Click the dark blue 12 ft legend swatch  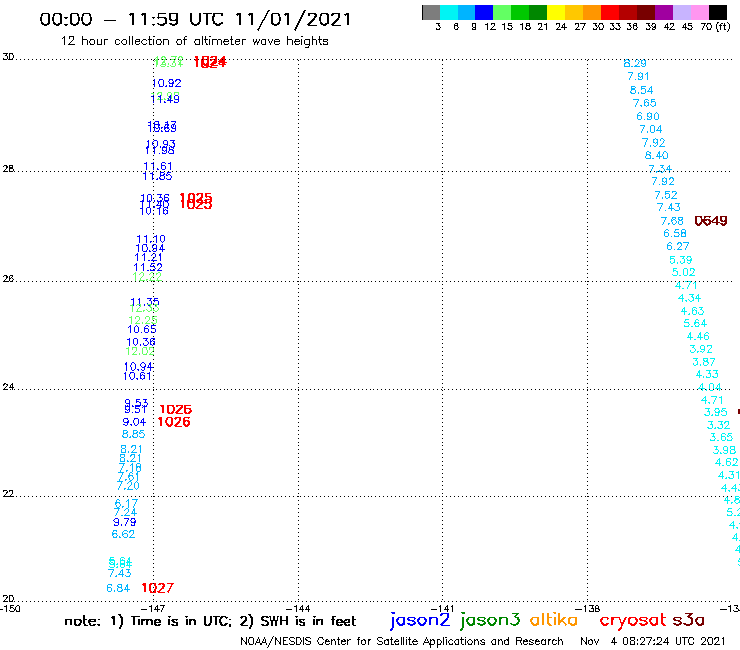[484, 12]
